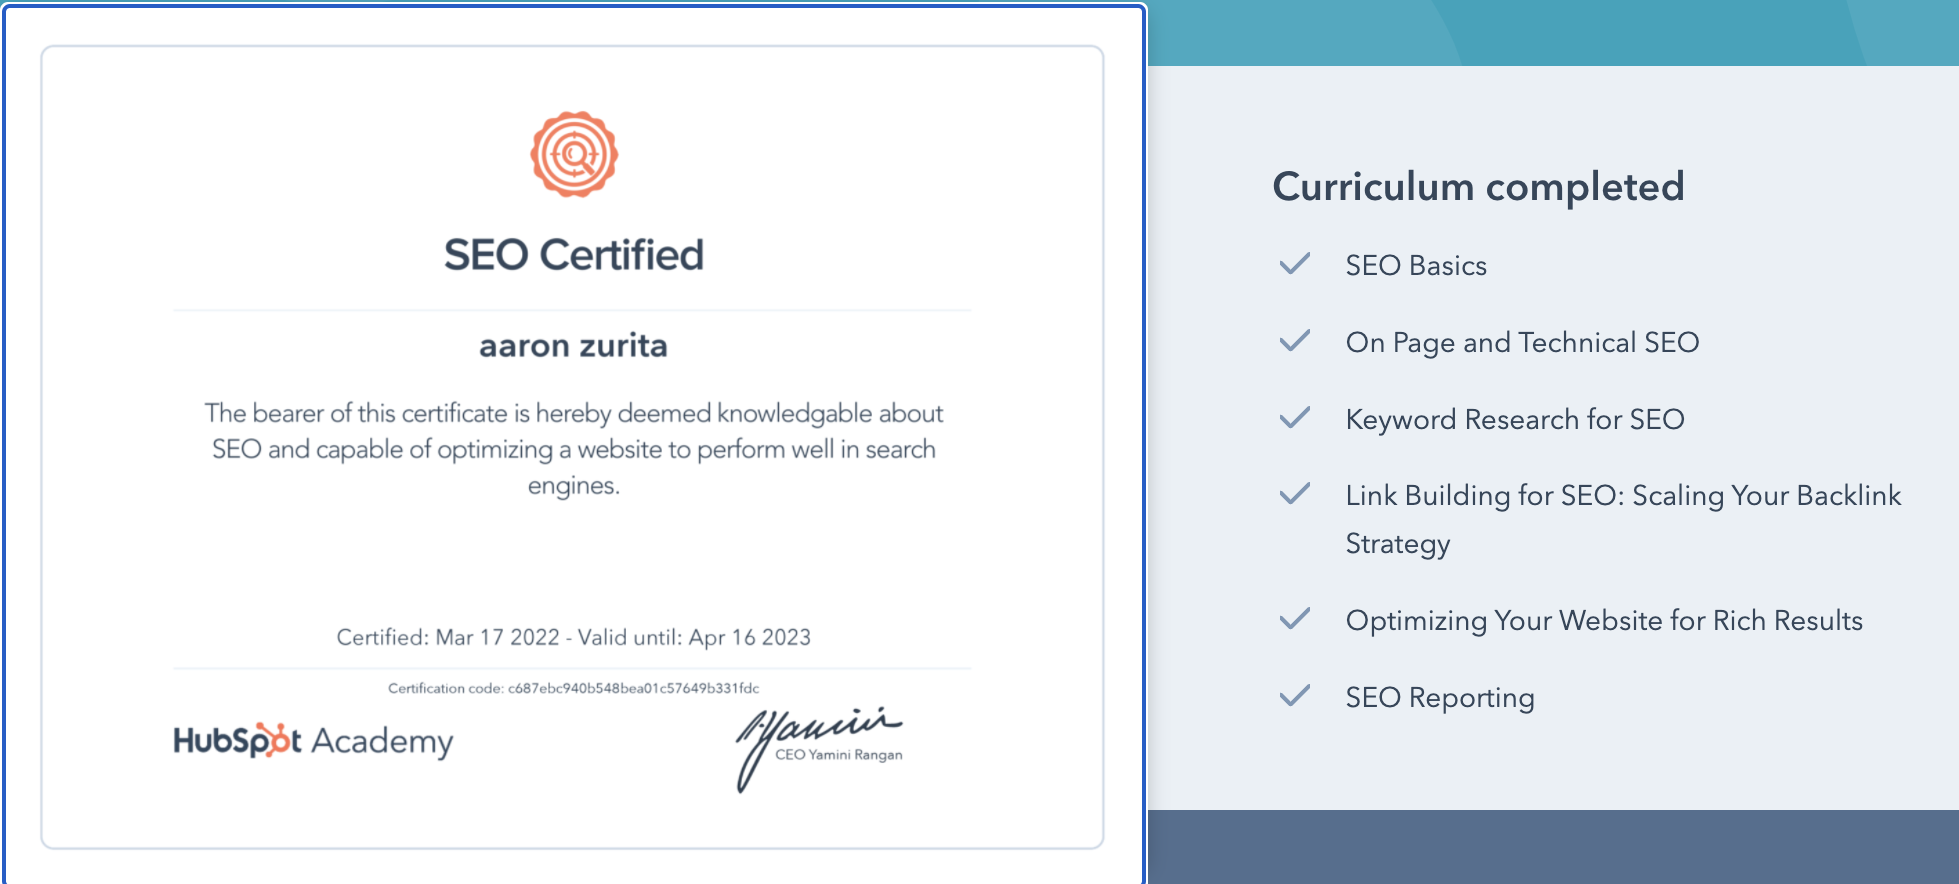Click the checkmark beside Optimizing Your Website
Screen dimensions: 1959x884
[1295, 619]
